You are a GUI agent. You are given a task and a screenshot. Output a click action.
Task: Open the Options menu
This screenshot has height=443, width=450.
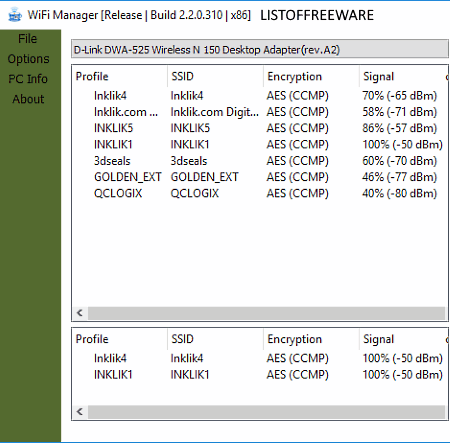28,59
